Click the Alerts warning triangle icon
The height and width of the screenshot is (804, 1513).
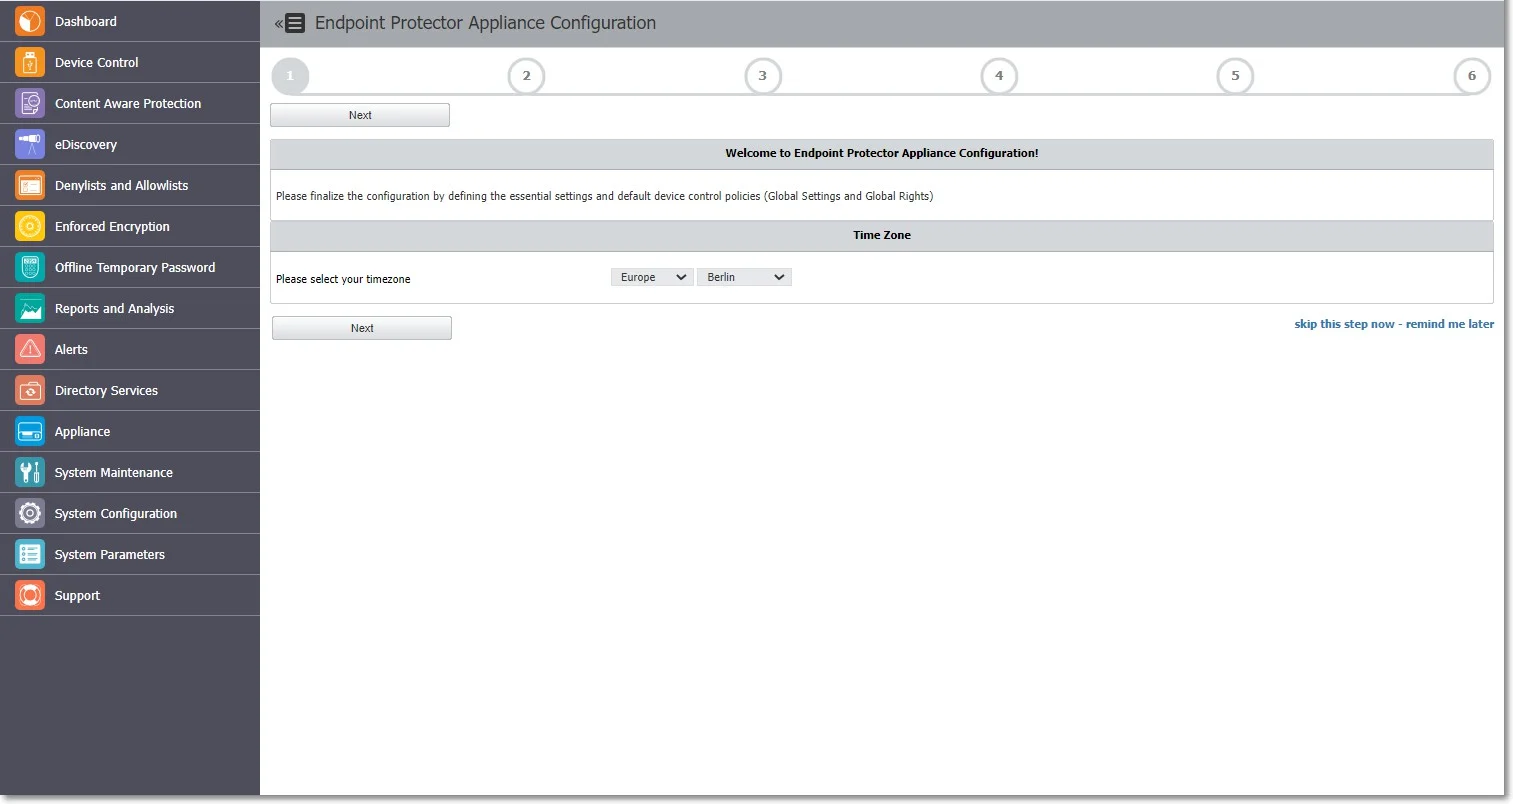click(30, 349)
